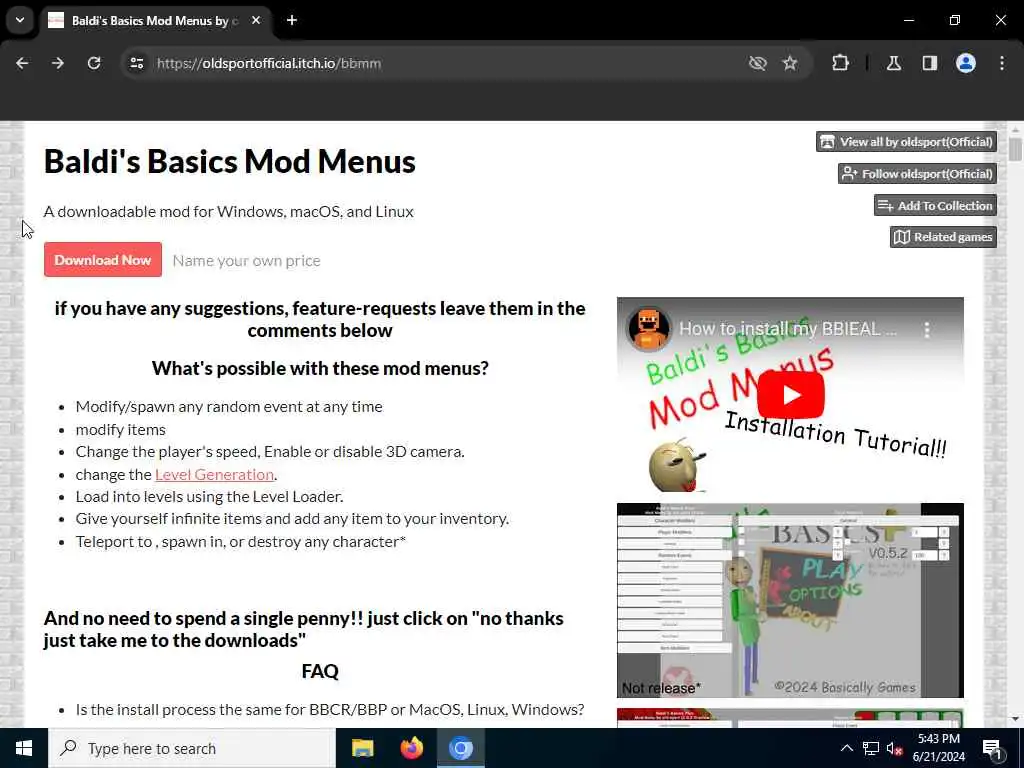Open the browser extensions puzzle icon
Screen dimensions: 1024x768
[x=840, y=63]
